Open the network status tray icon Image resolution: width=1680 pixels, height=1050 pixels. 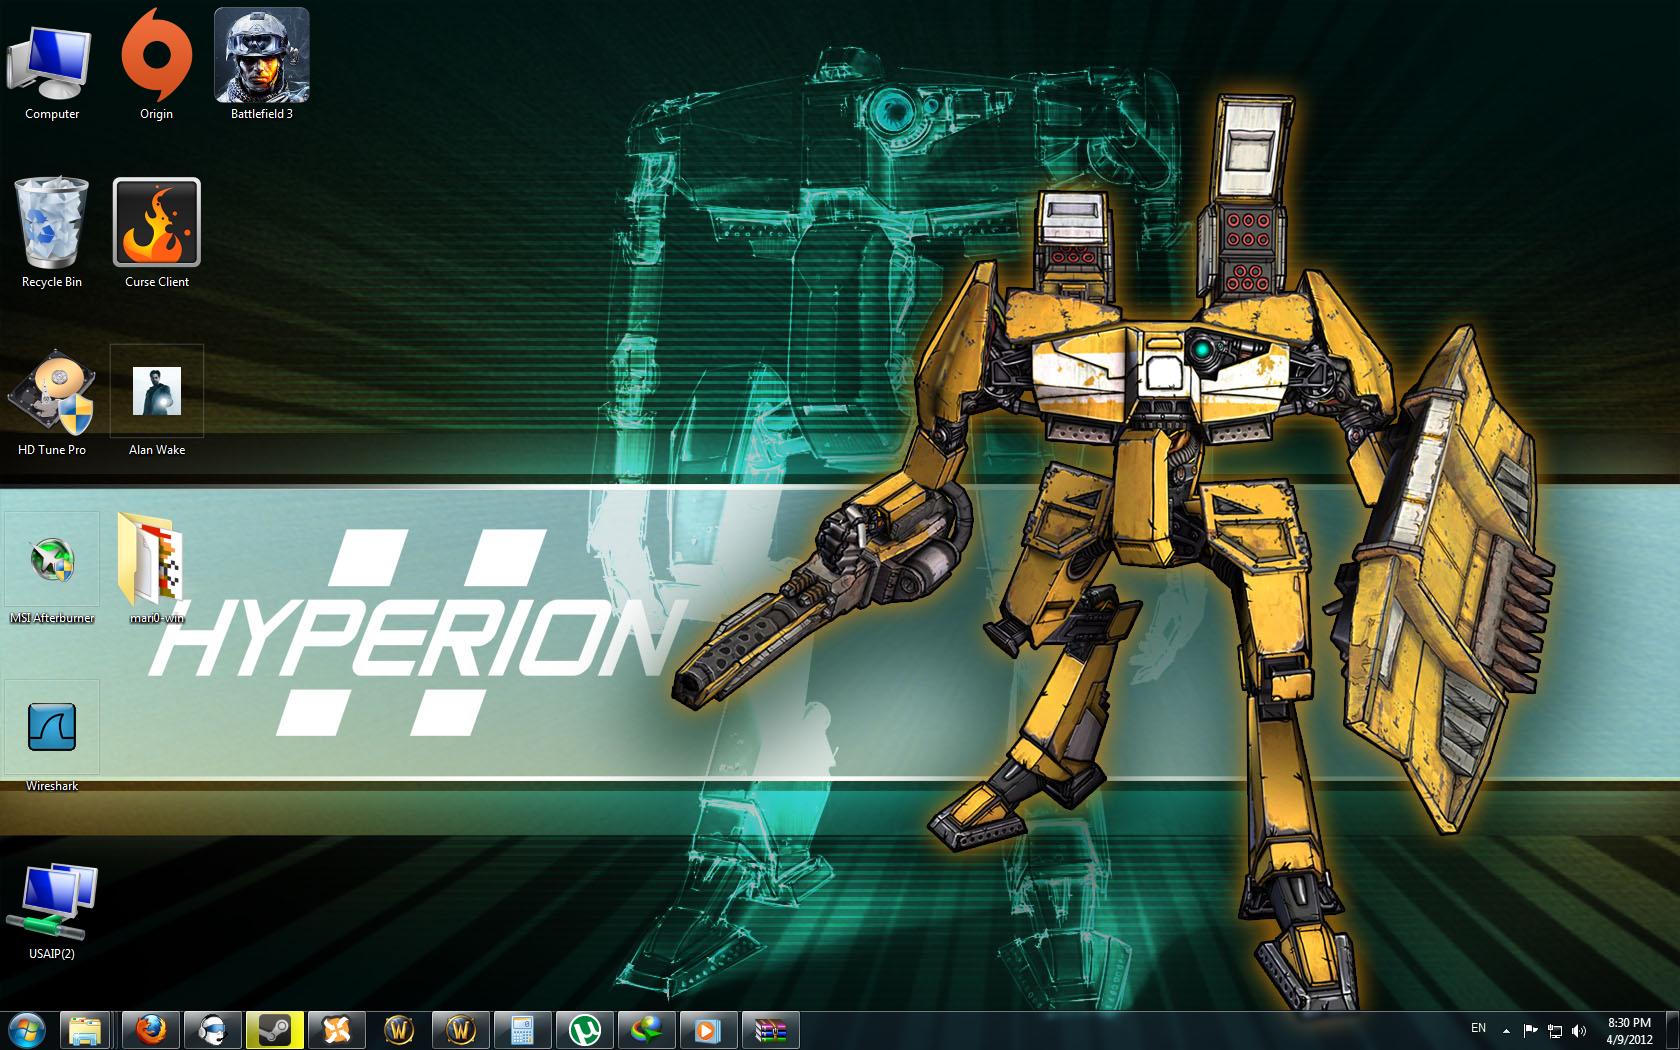point(1555,1030)
